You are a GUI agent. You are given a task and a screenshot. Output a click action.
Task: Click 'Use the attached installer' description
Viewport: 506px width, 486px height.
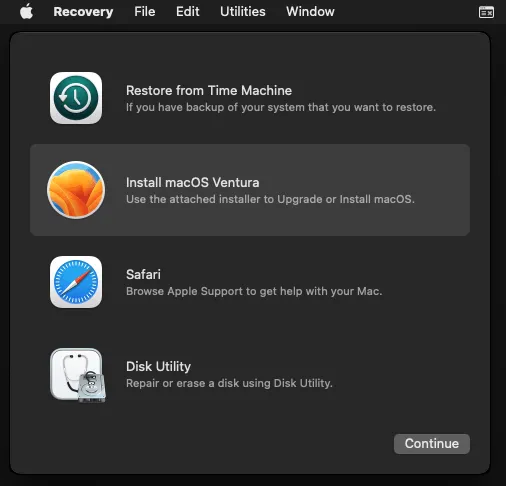[270, 199]
